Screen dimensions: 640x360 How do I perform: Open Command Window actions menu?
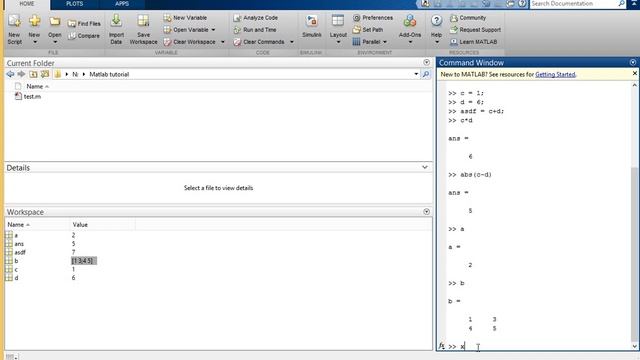[633, 62]
